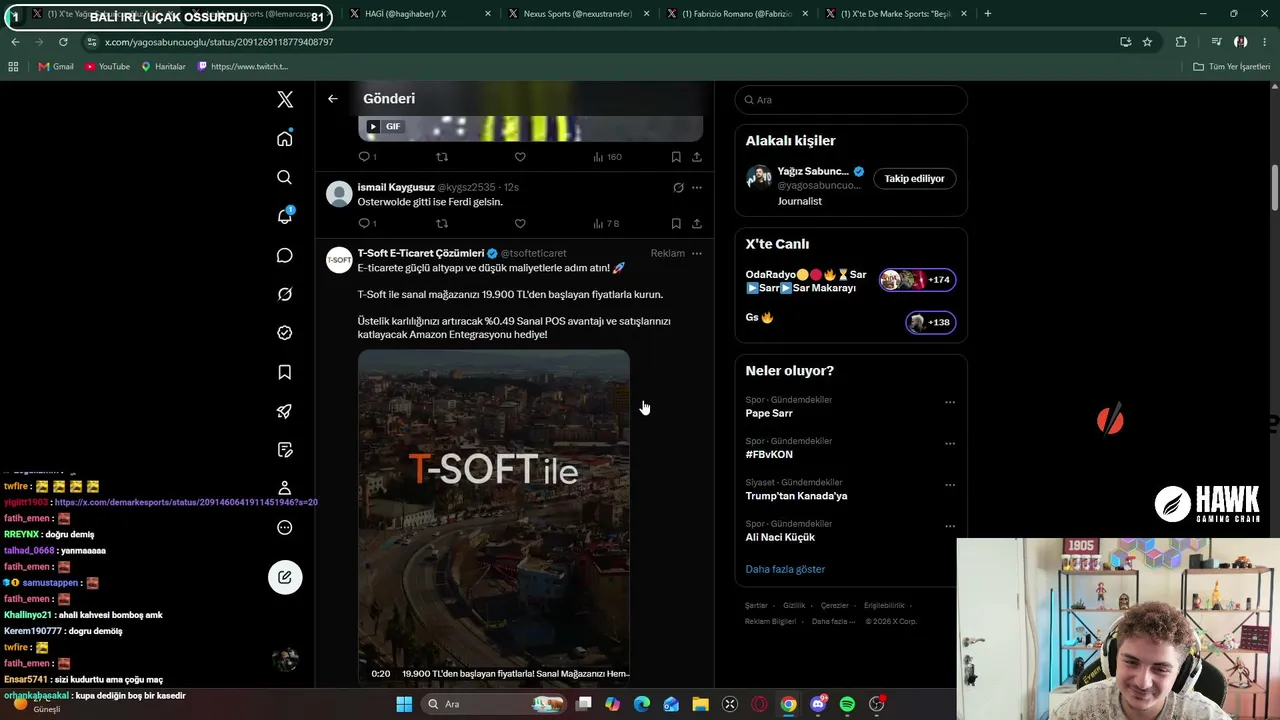Switch to Nexus Sports browser tab
The height and width of the screenshot is (720, 1280).
pos(579,14)
